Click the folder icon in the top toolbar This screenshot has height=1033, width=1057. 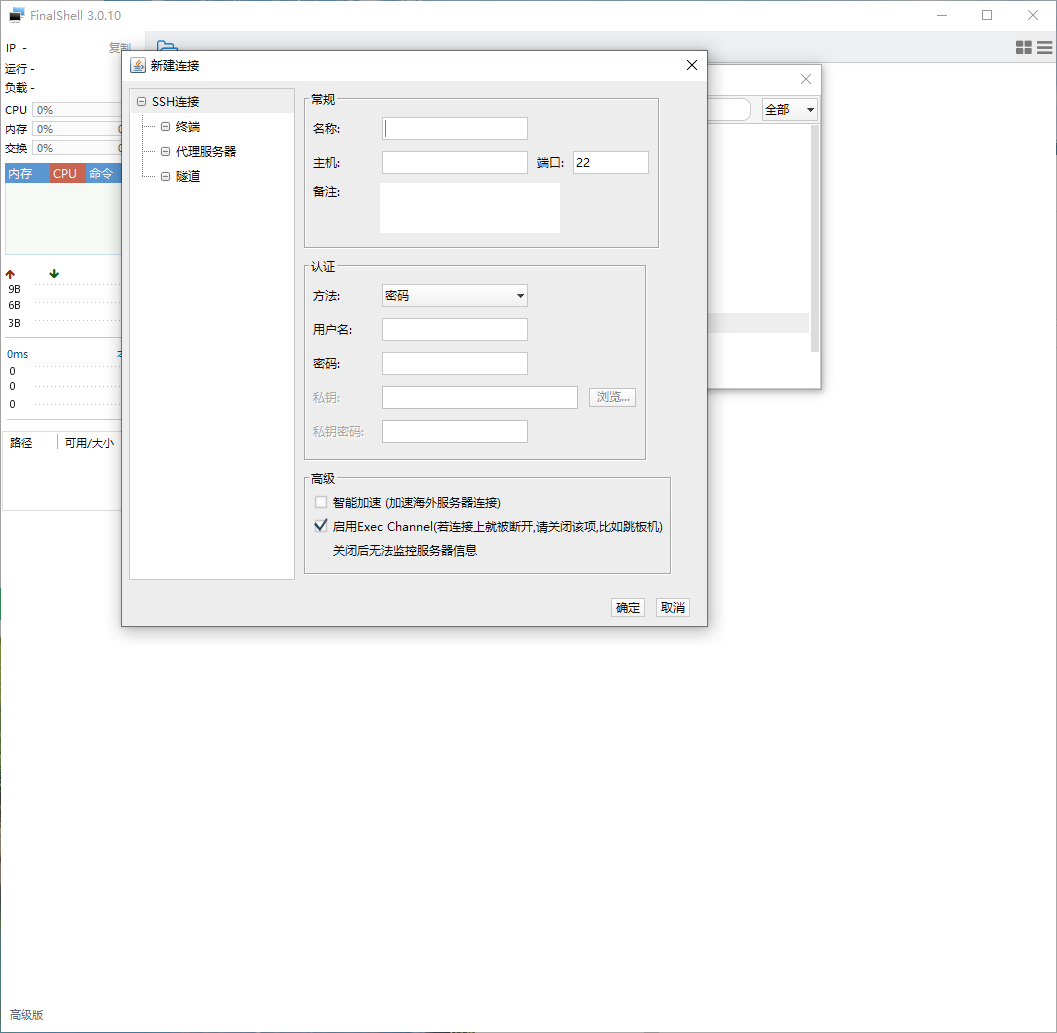[166, 46]
